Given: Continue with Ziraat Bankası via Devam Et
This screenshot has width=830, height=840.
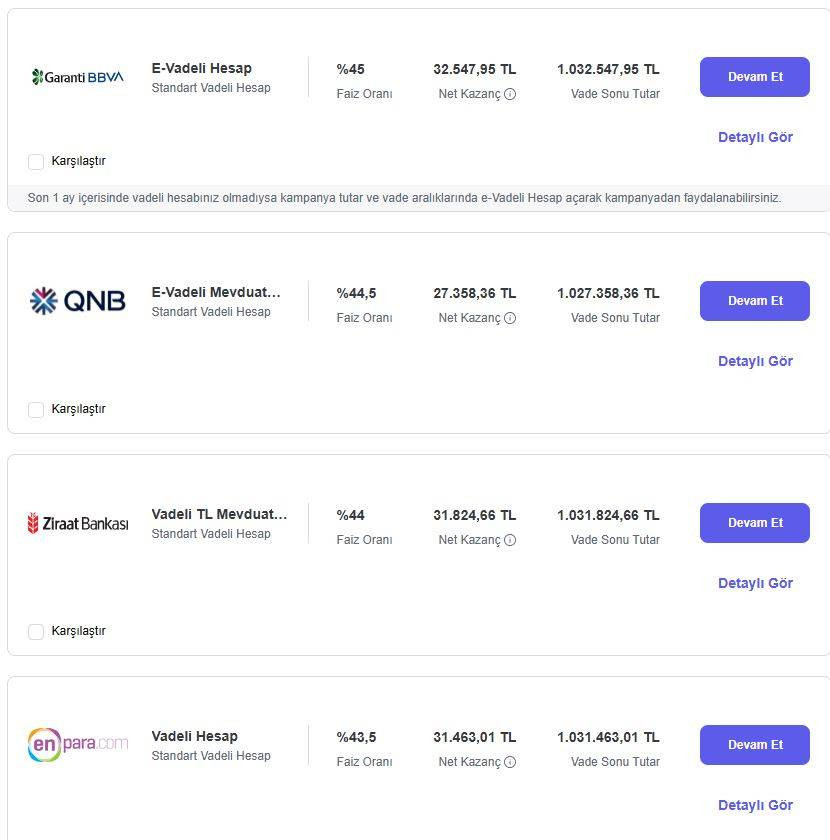Looking at the screenshot, I should (754, 523).
